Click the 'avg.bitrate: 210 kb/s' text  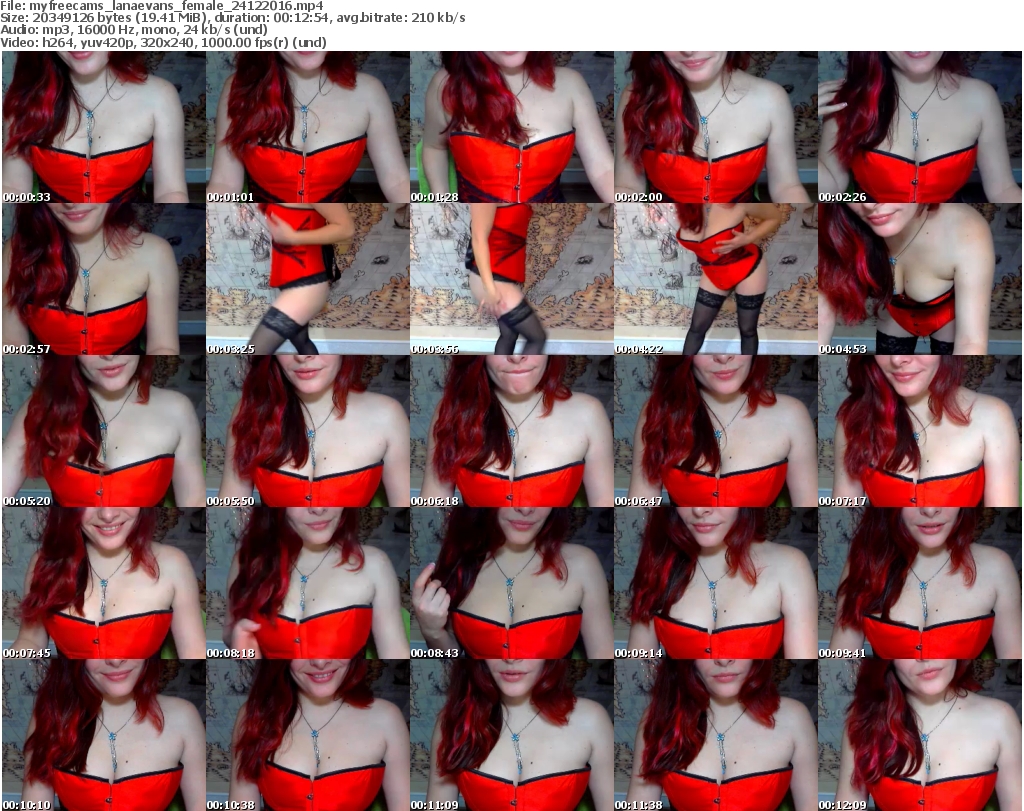point(401,18)
